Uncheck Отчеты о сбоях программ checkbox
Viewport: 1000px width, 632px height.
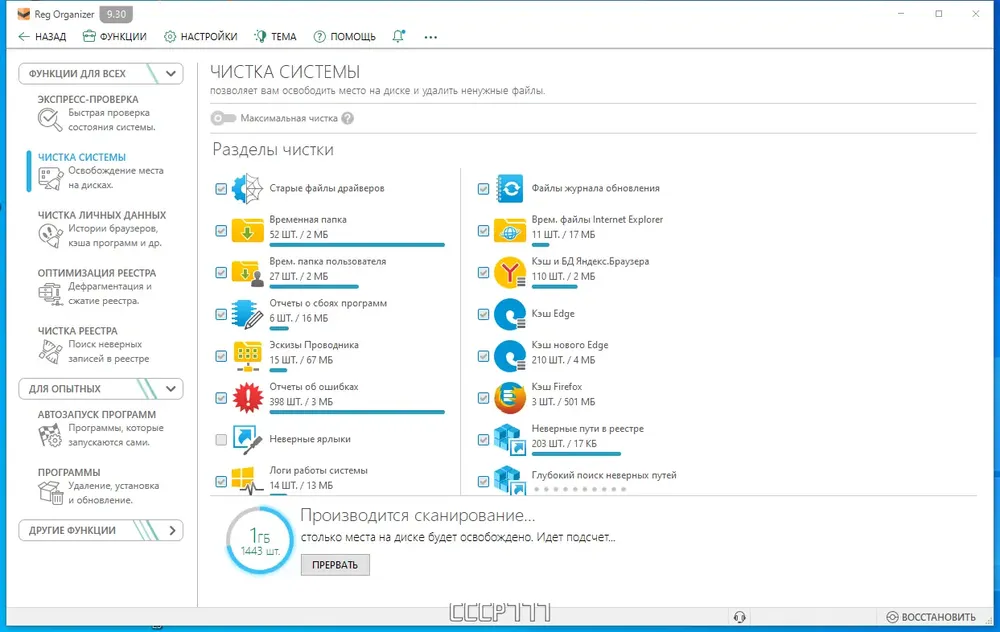click(221, 314)
